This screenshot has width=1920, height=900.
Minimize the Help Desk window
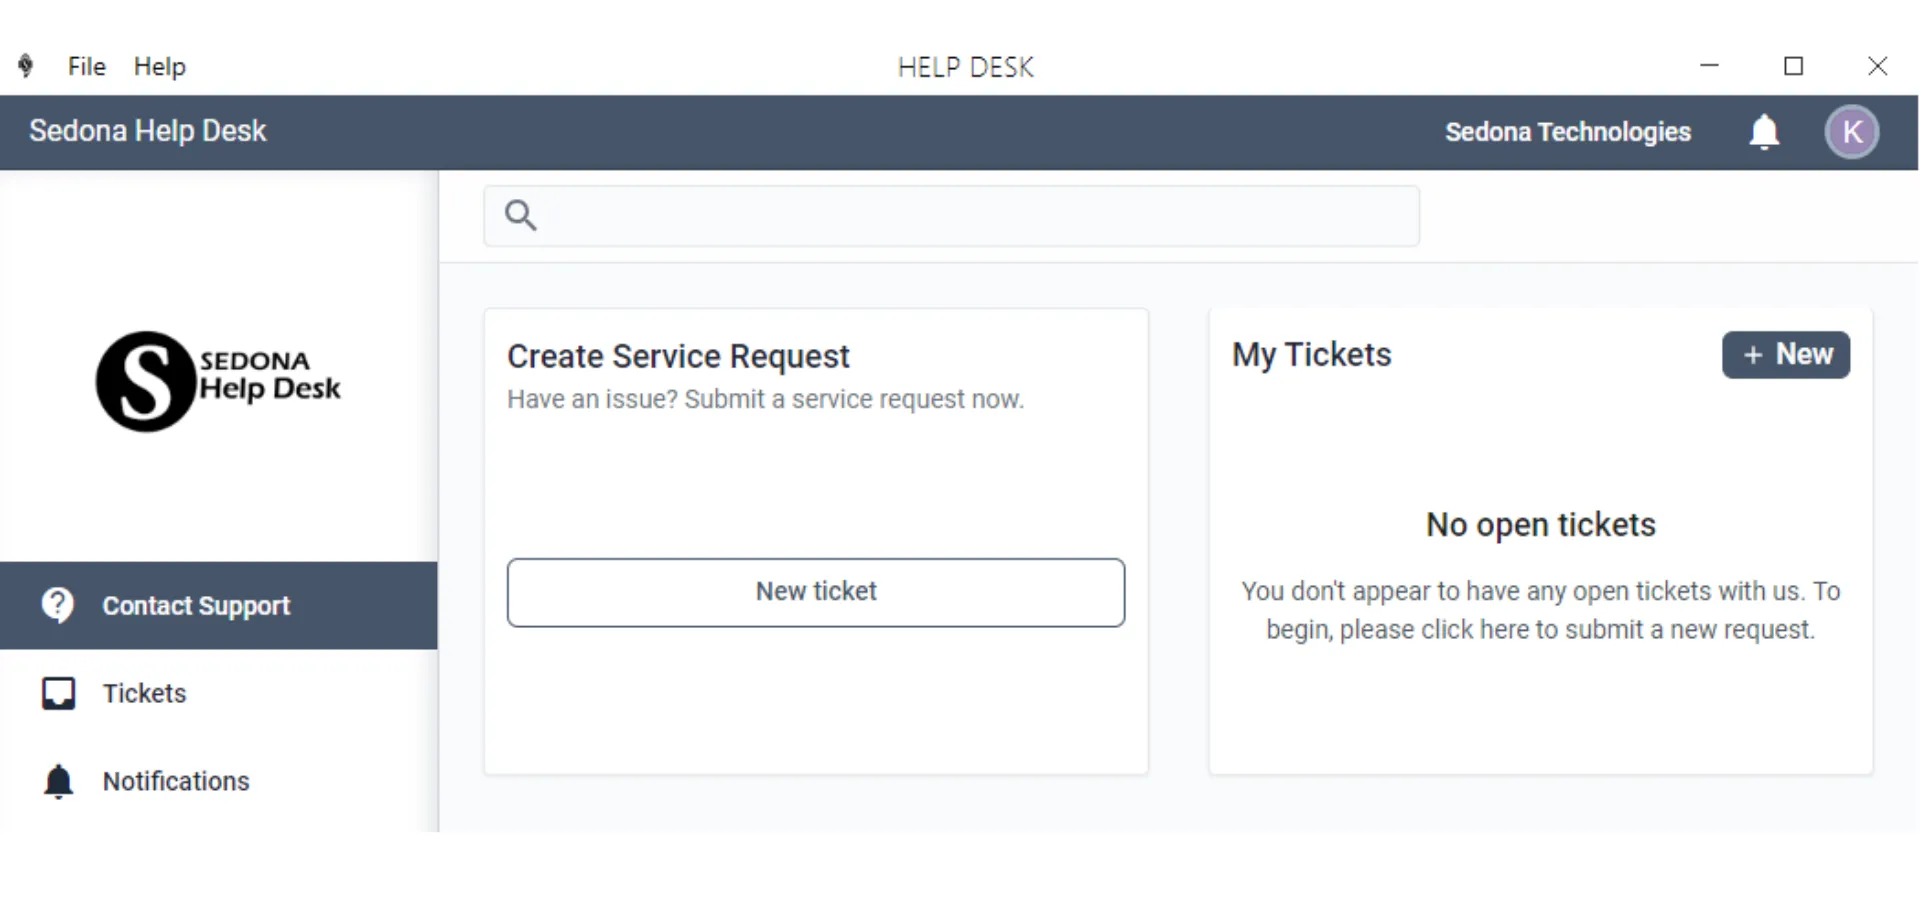tap(1710, 66)
